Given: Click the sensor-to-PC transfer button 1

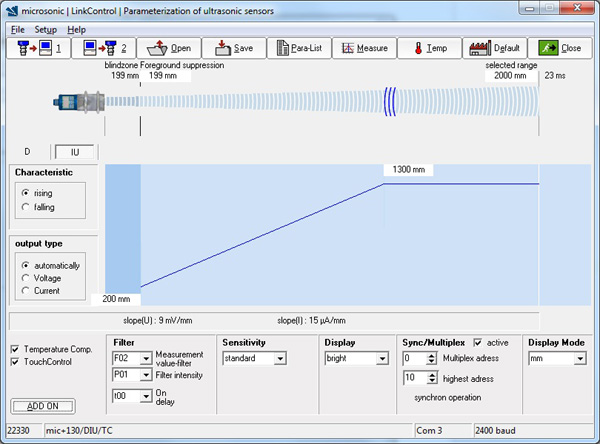Looking at the screenshot, I should pos(37,47).
